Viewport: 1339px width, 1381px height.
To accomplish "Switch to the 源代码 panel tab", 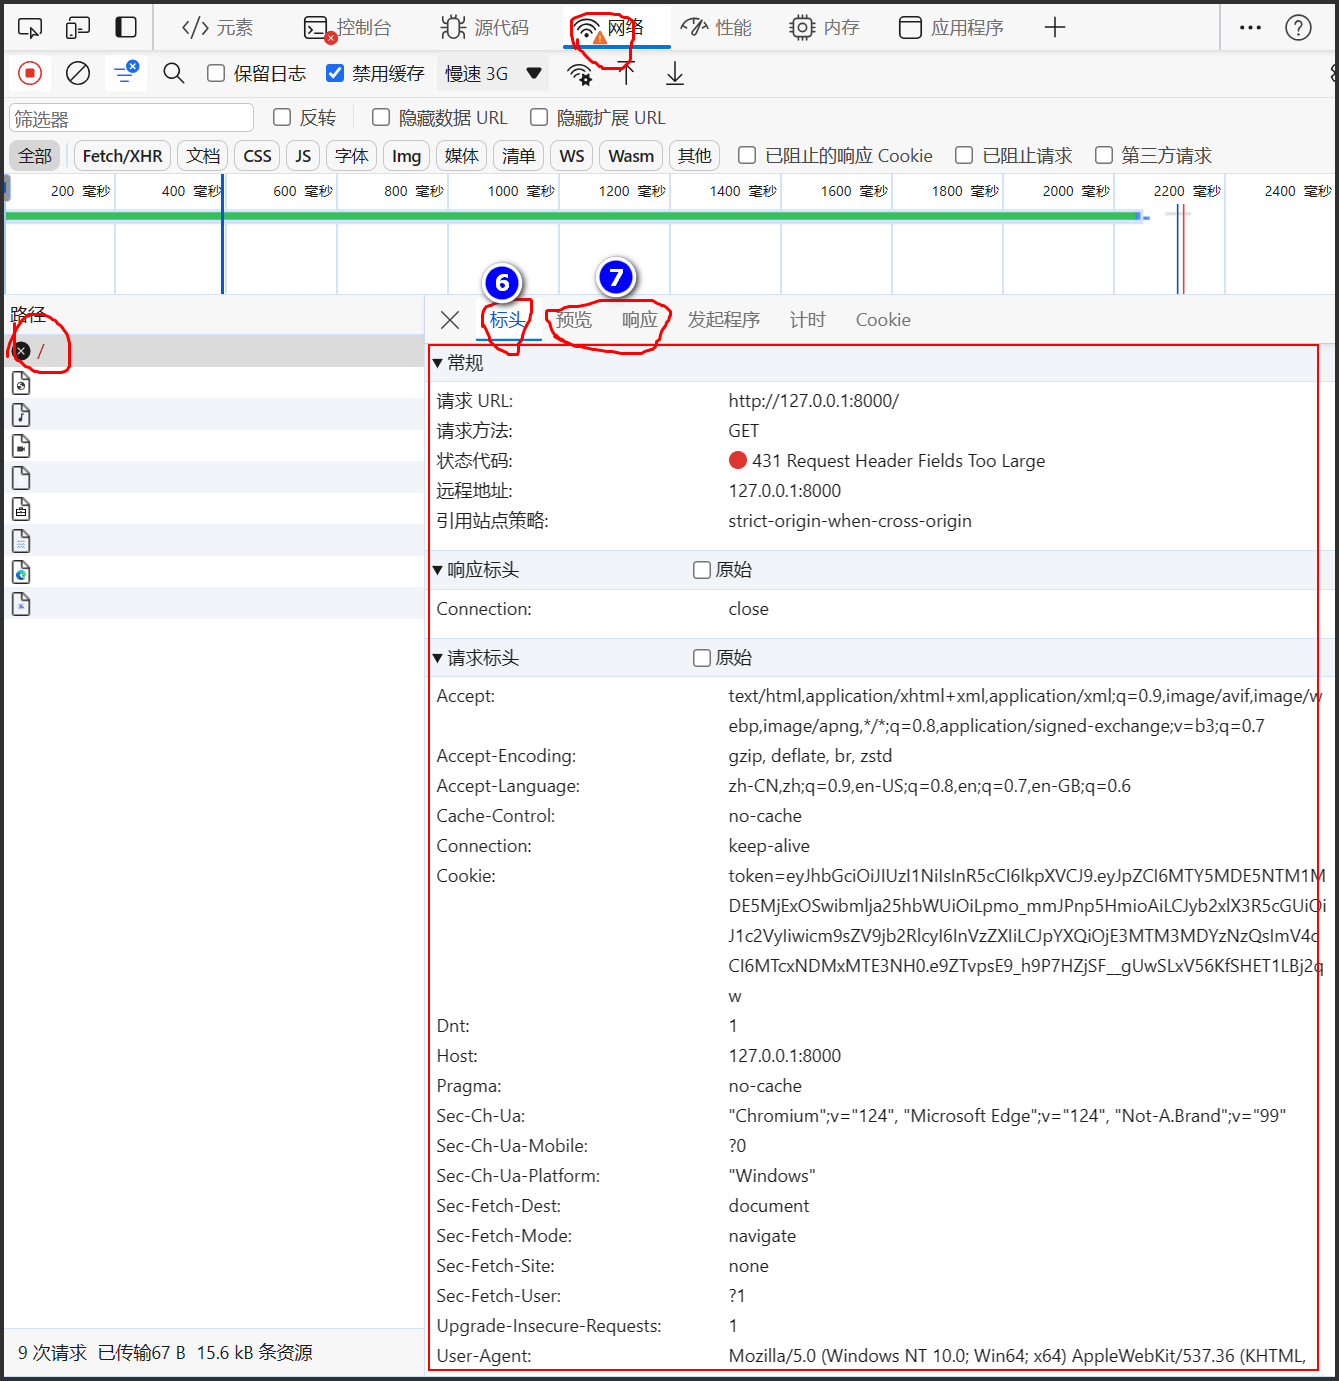I will 485,28.
